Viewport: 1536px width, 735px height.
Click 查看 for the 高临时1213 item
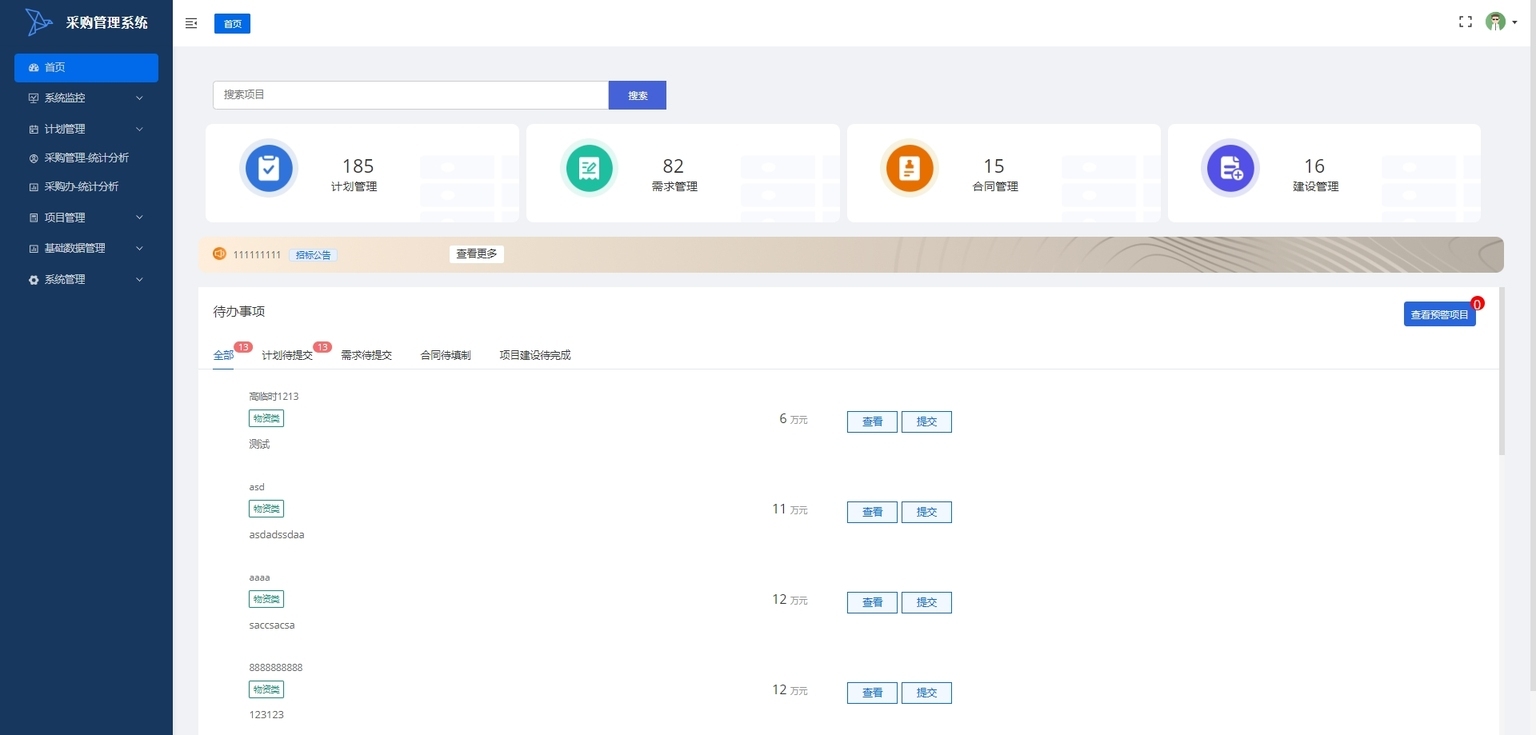[872, 422]
